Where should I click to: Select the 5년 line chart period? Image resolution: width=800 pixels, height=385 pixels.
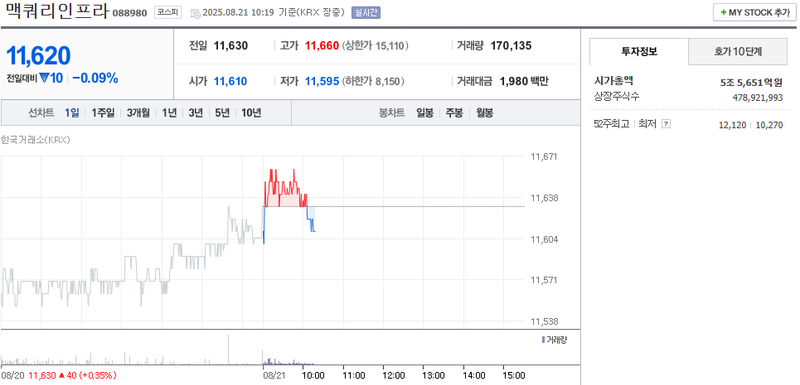point(222,113)
